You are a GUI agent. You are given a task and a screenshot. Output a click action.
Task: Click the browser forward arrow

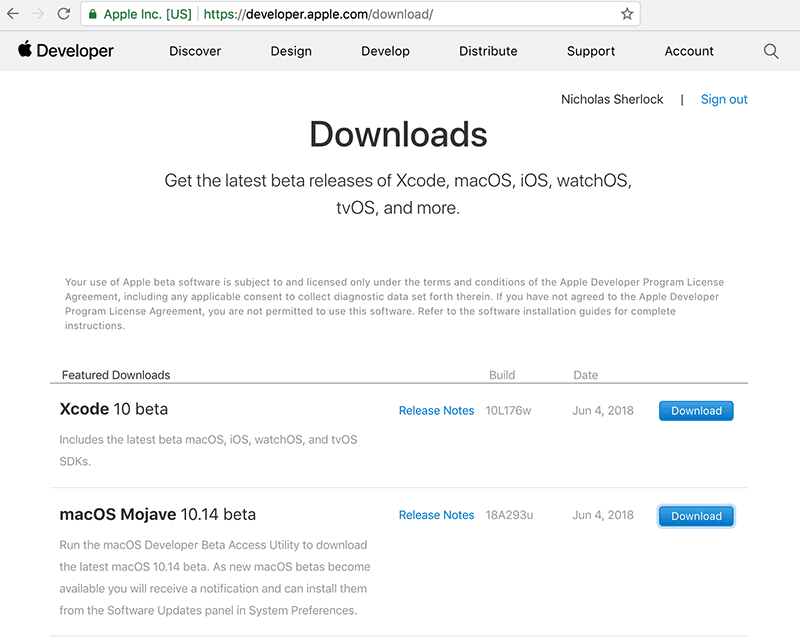[38, 14]
